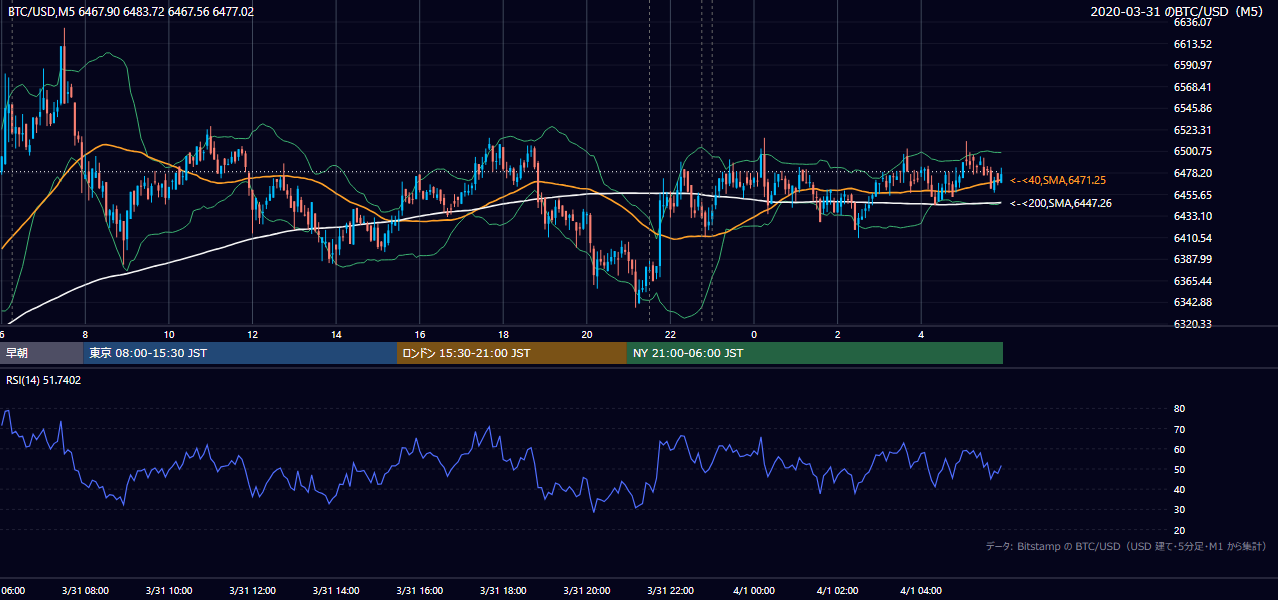
Task: Click price axis label 6523.31
Action: (1193, 130)
